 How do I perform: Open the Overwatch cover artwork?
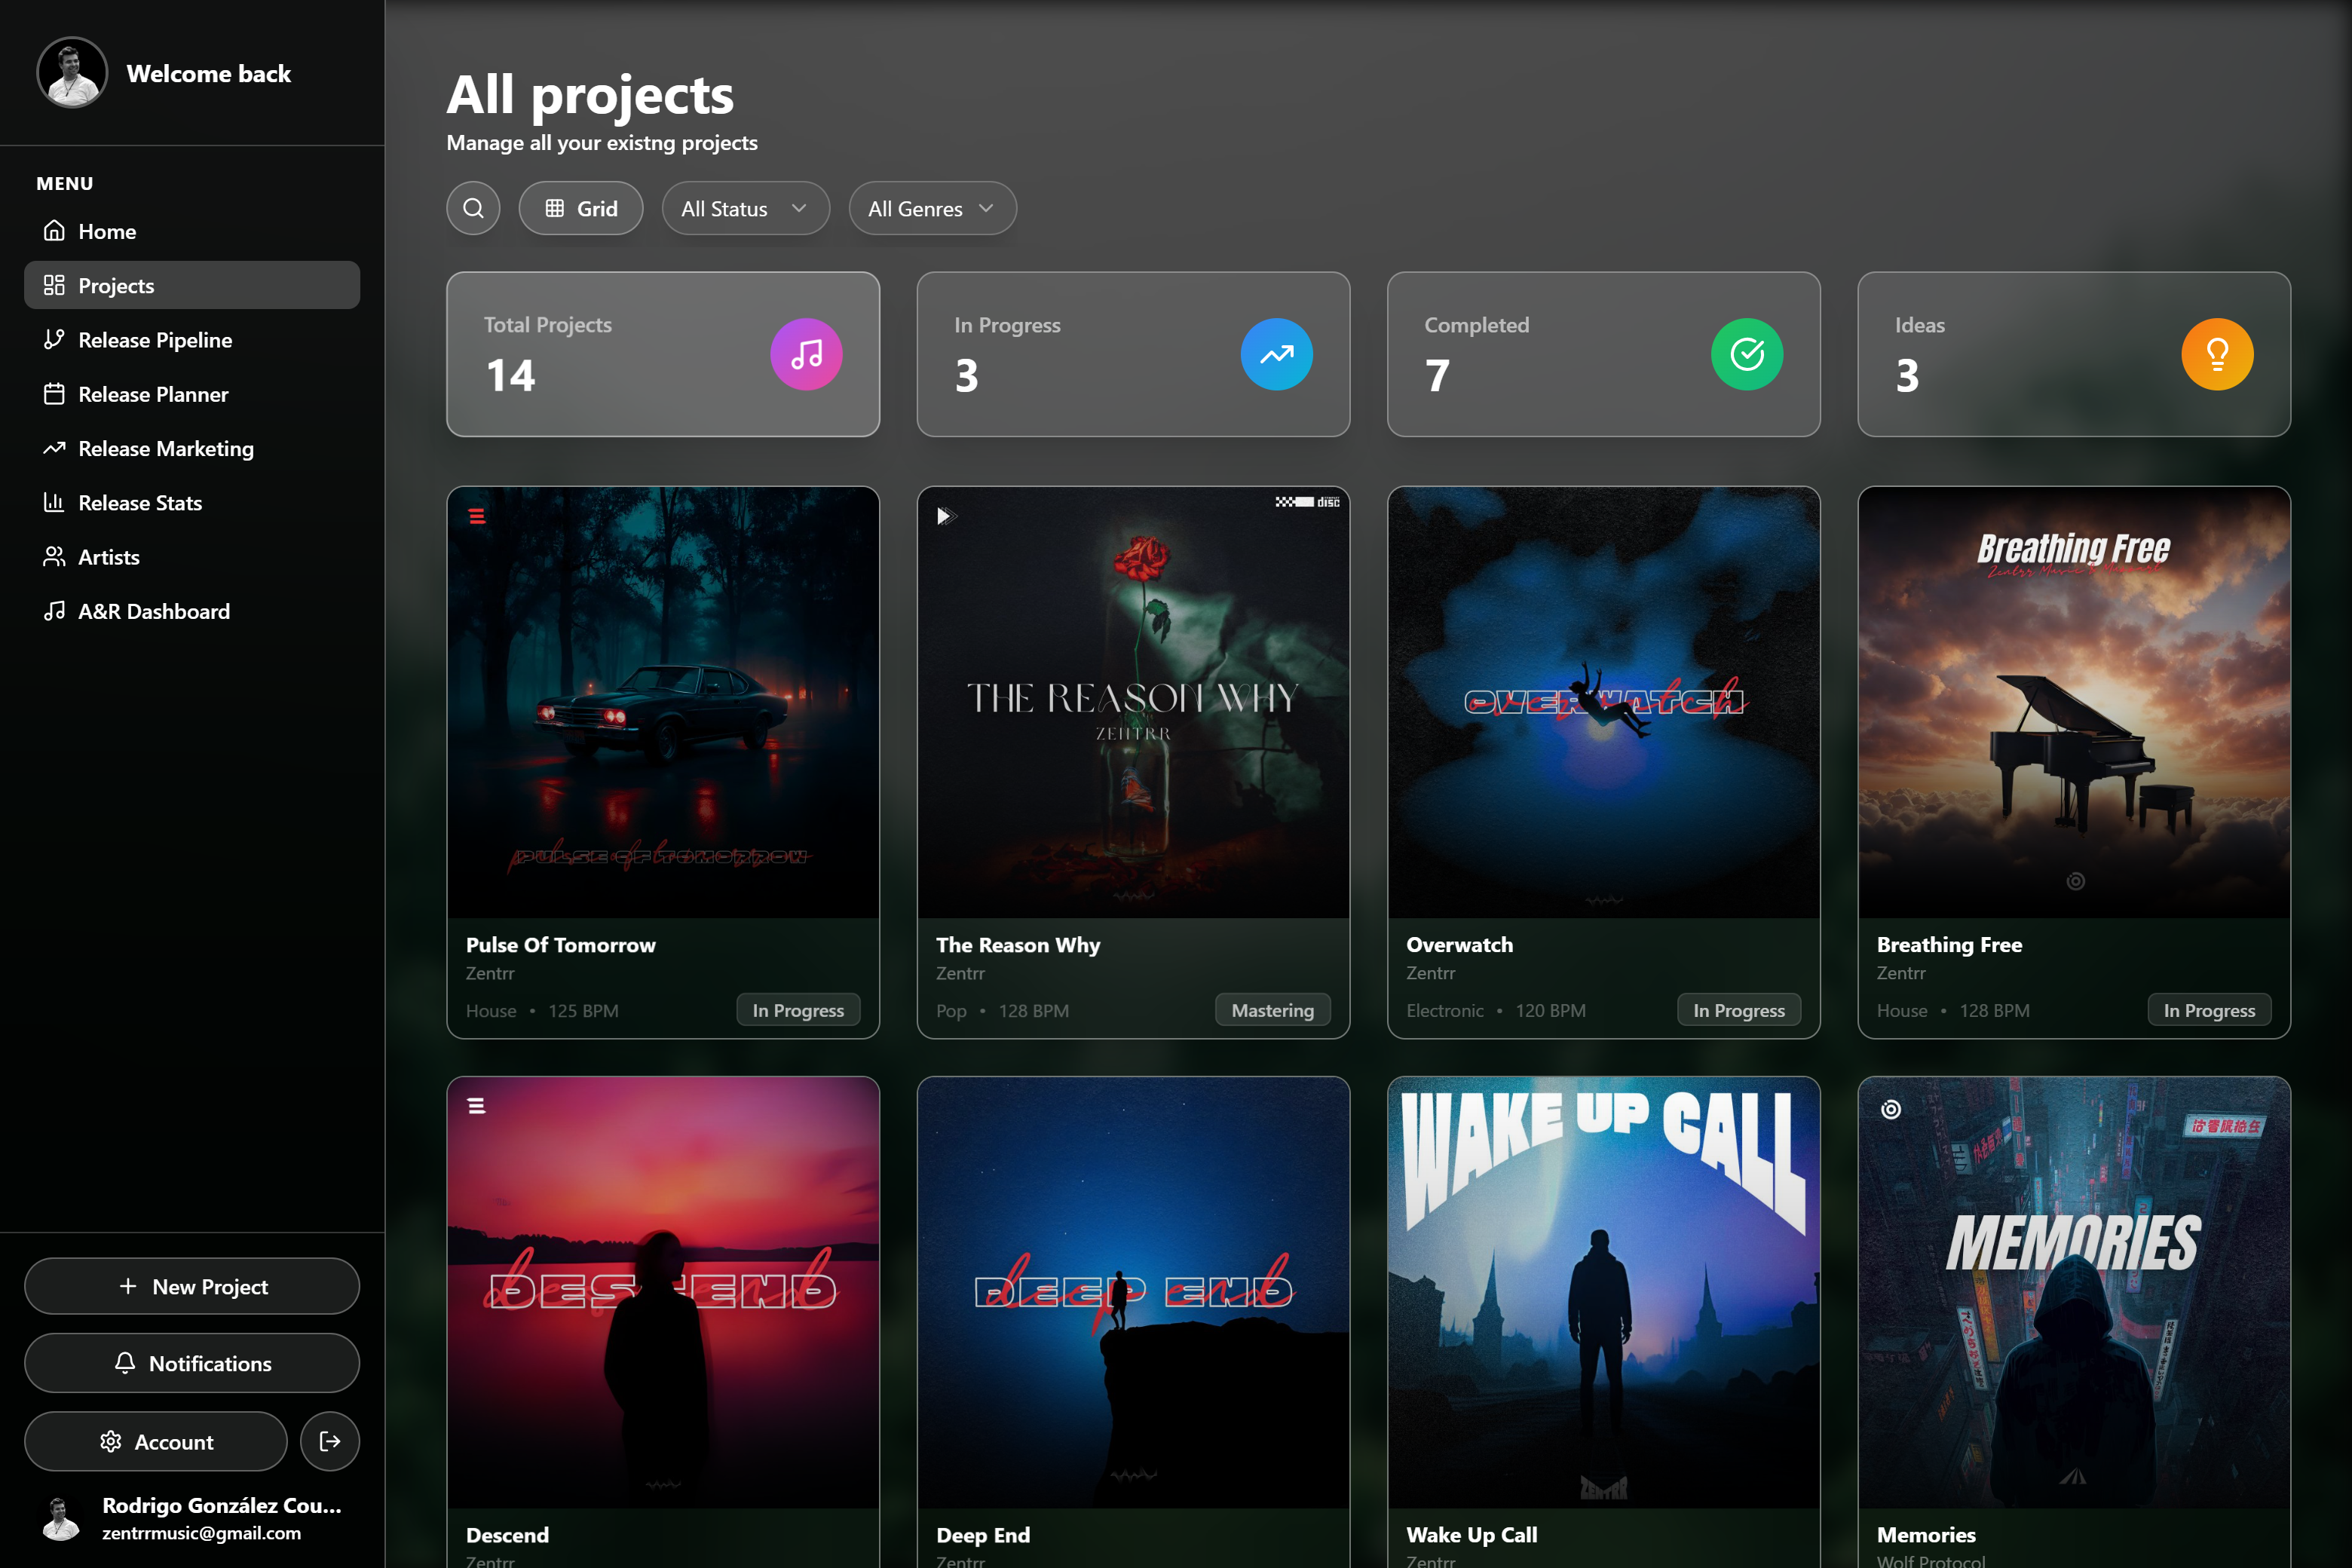1603,702
